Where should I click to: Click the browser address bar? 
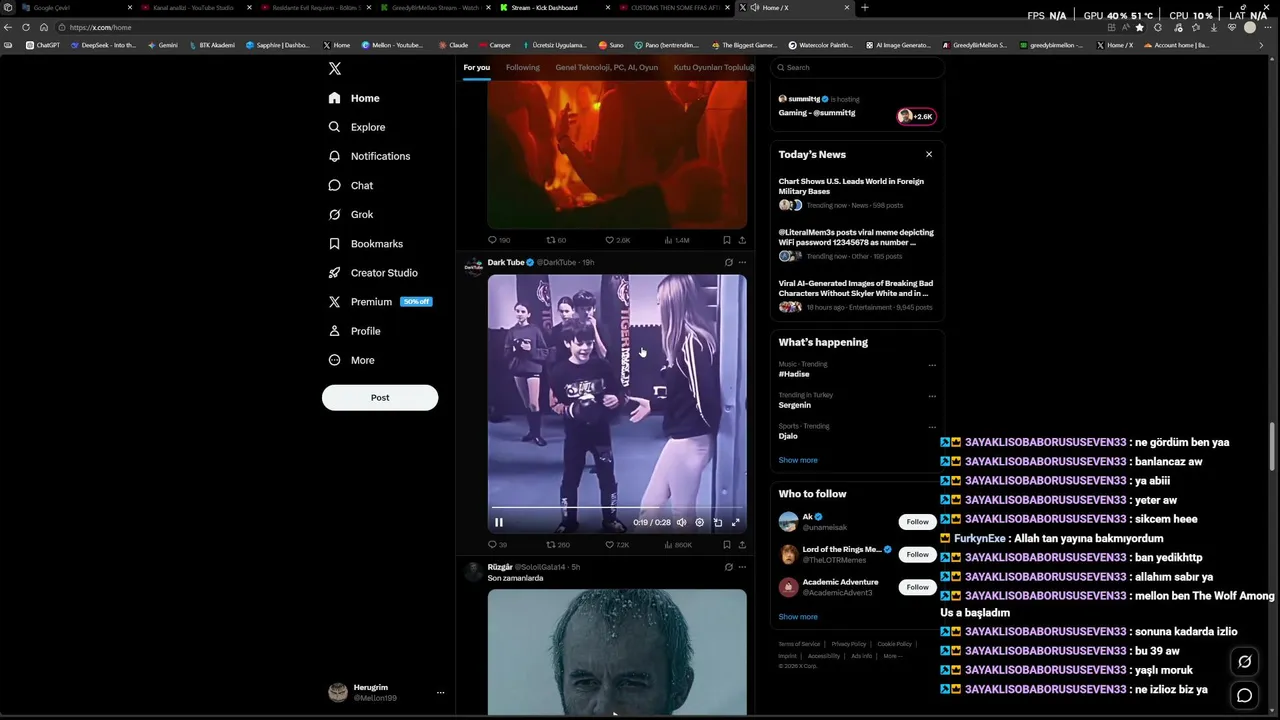click(x=580, y=27)
